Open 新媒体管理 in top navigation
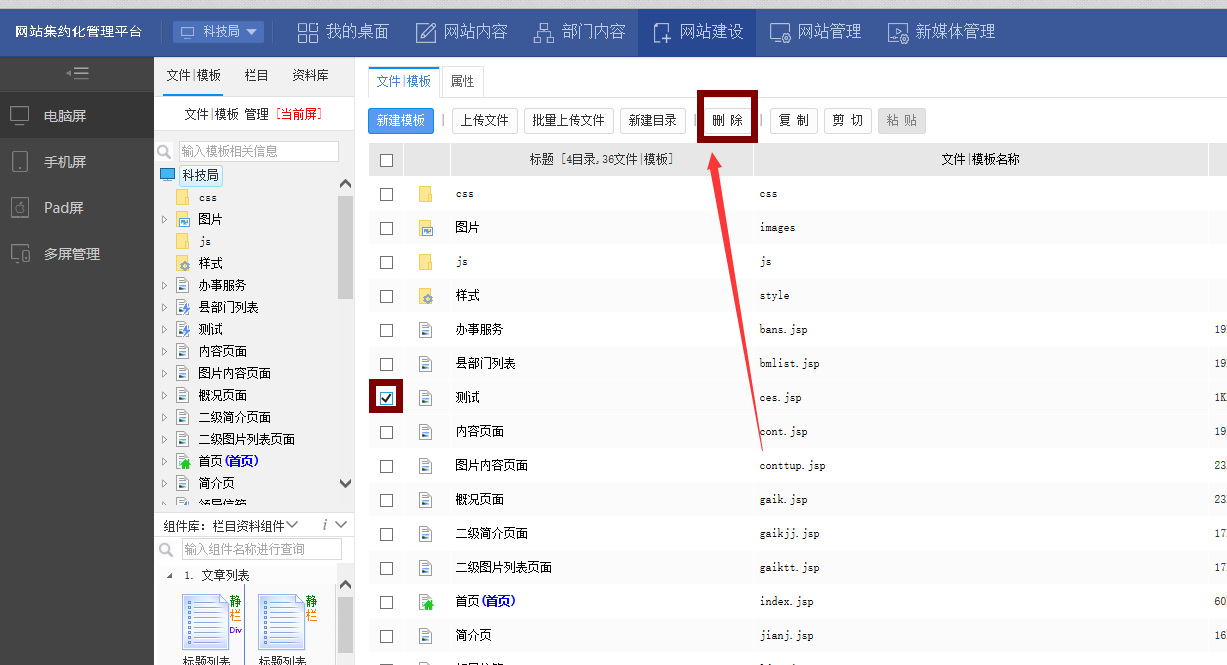Viewport: 1227px width, 665px height. click(x=941, y=32)
